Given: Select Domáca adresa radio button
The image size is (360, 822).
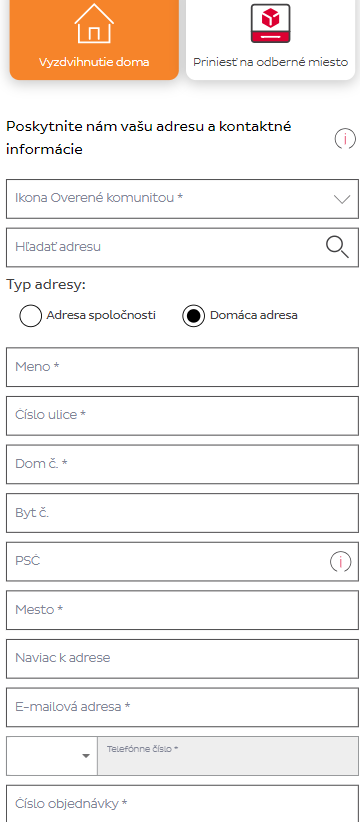Looking at the screenshot, I should [193, 316].
